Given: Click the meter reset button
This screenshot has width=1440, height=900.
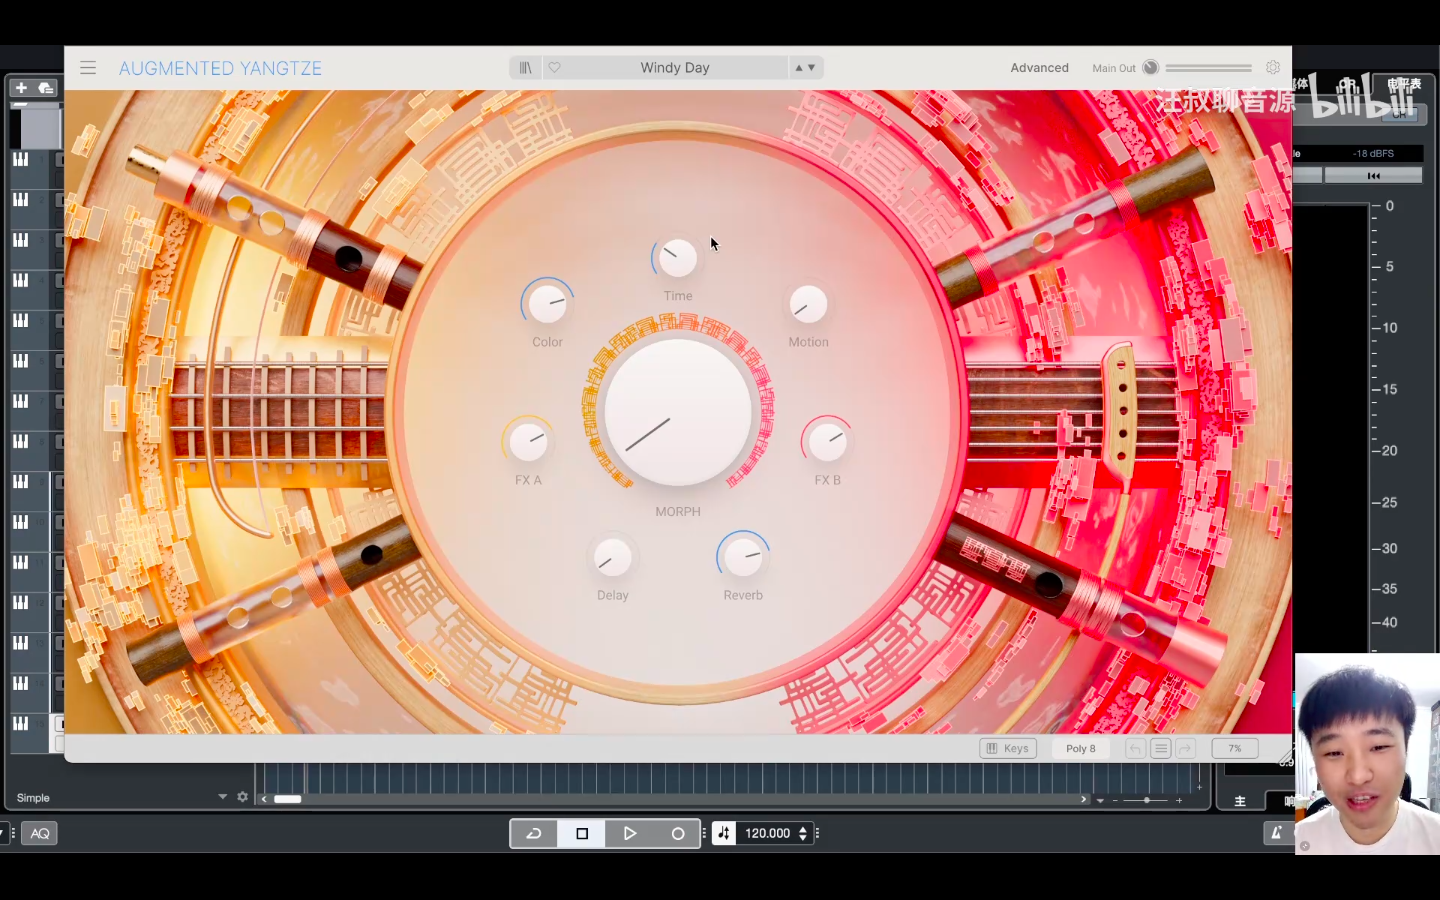Looking at the screenshot, I should (1373, 175).
